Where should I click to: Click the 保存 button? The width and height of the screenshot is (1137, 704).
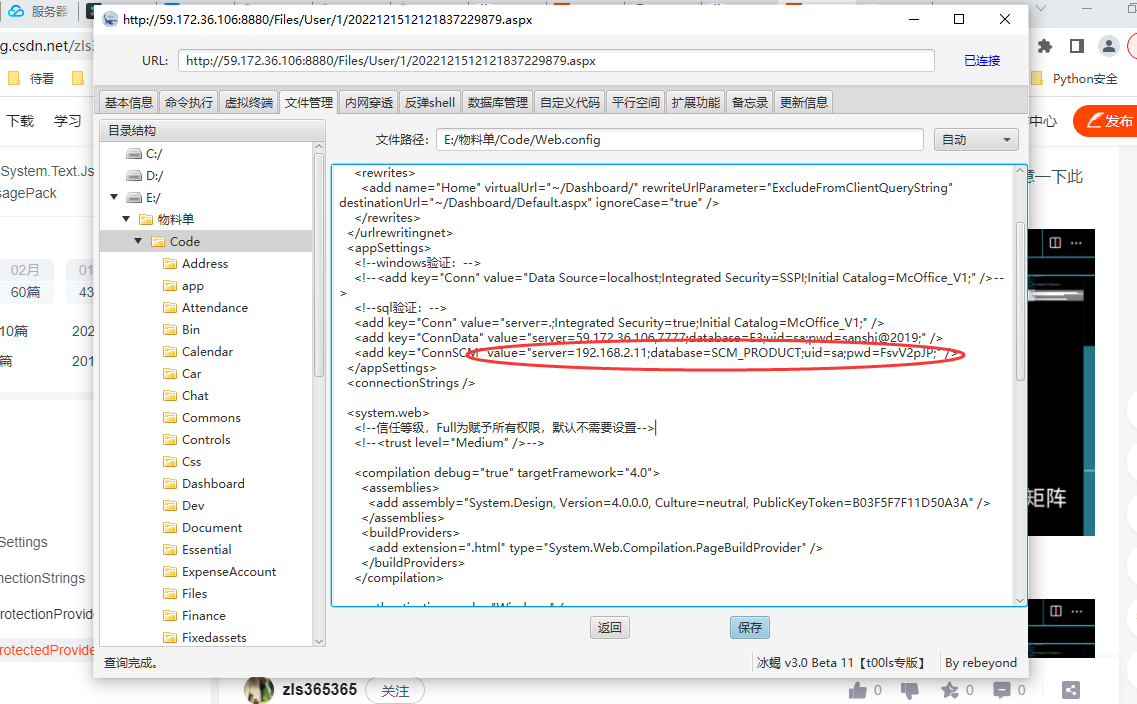tap(750, 627)
